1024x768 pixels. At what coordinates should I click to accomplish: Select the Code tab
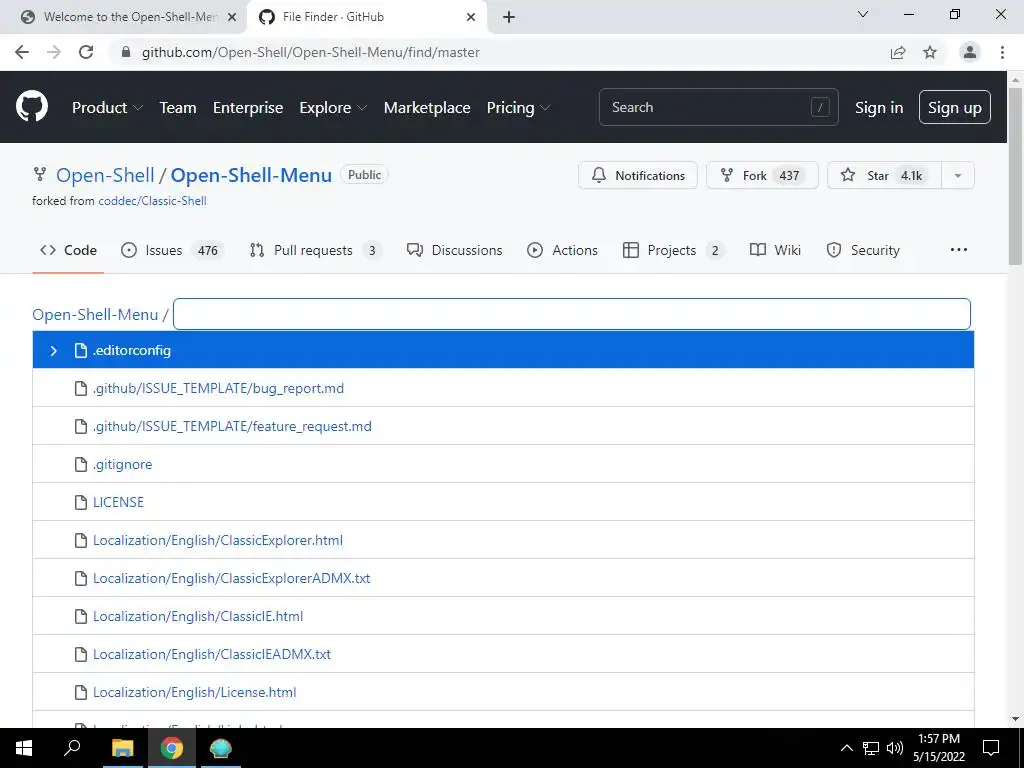click(x=68, y=250)
